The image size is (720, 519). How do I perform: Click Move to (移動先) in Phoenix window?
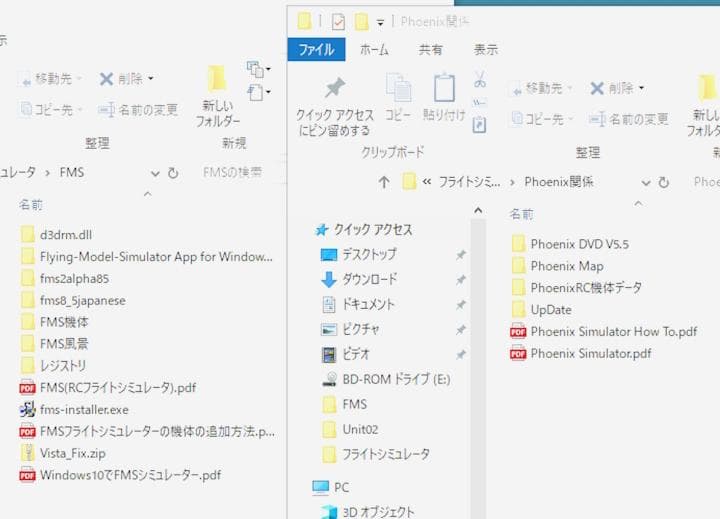pos(541,88)
